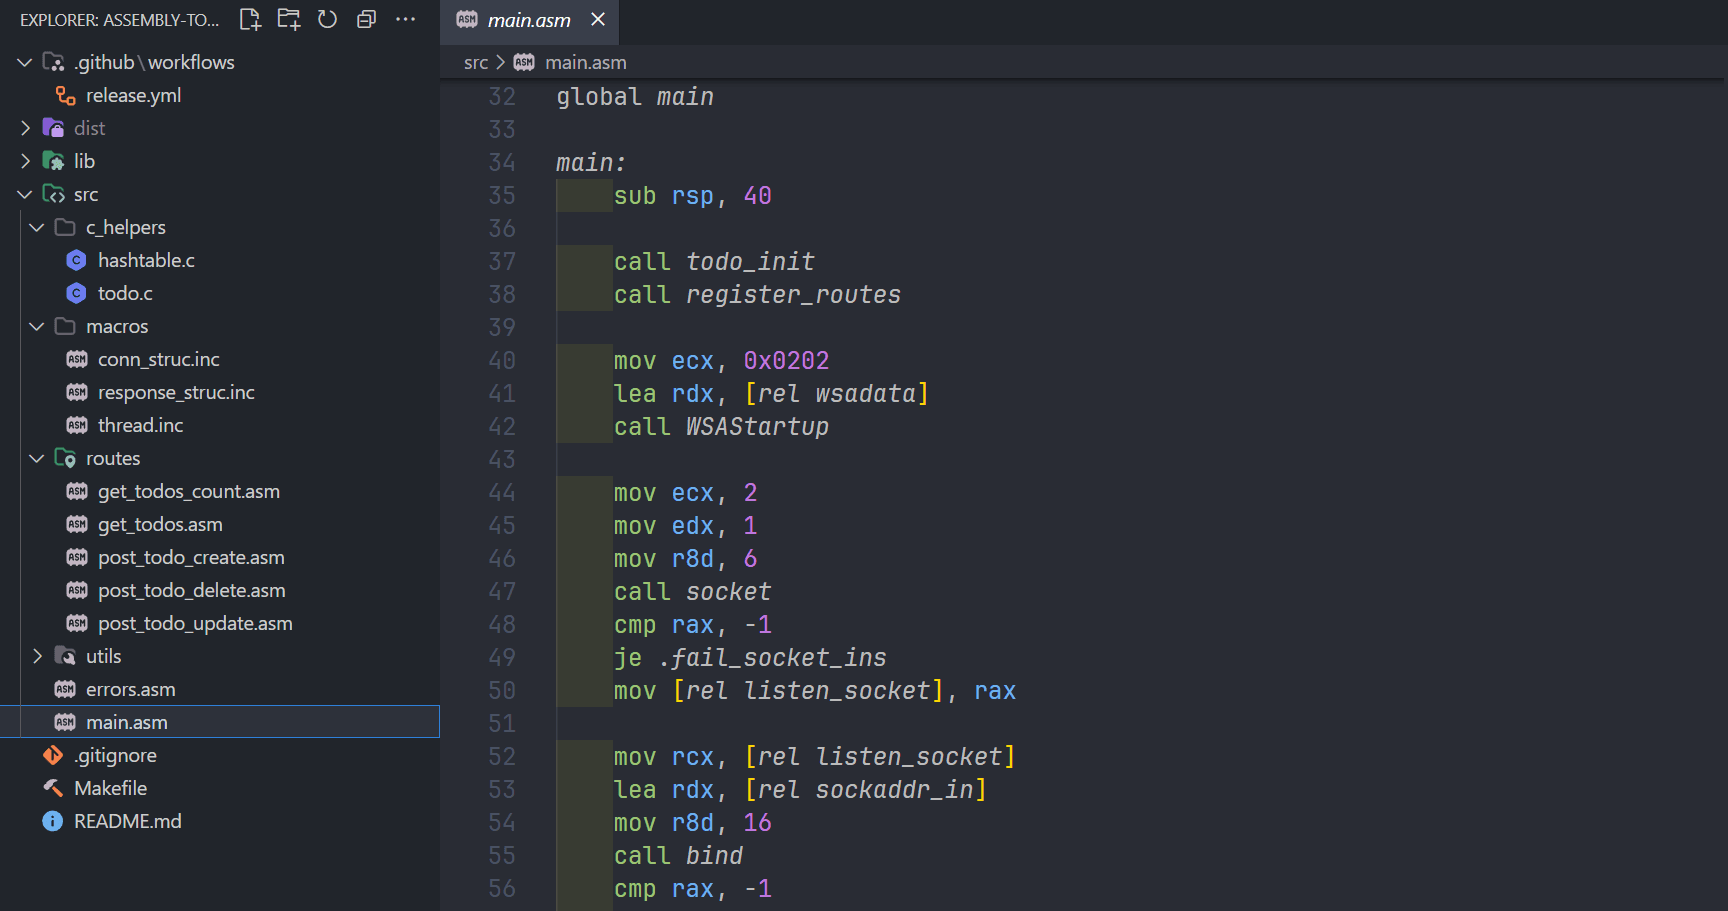Close the main.asm tab

598,18
